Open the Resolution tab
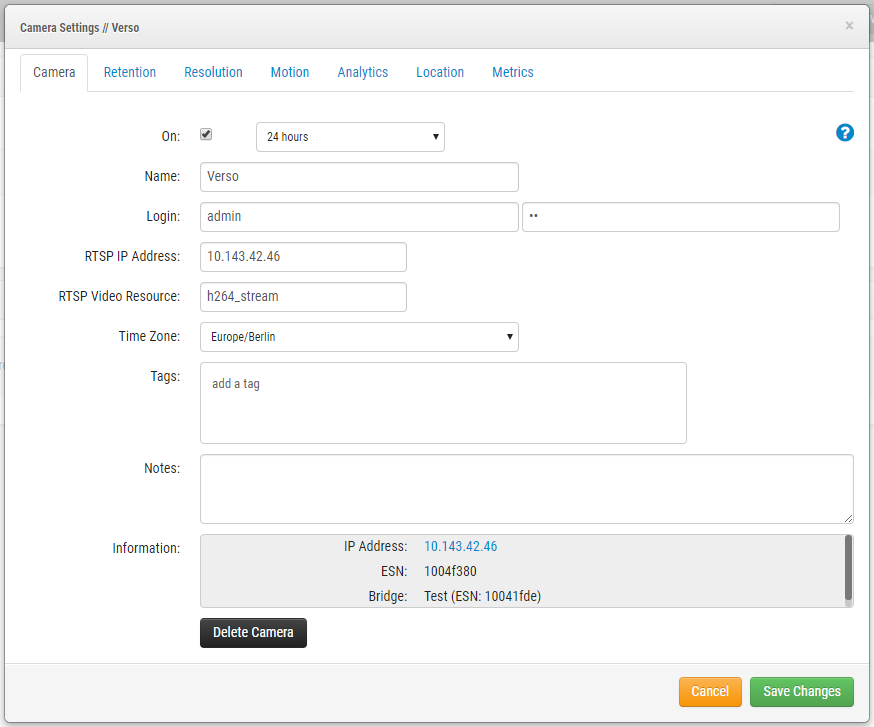Viewport: 874px width, 727px height. [213, 72]
